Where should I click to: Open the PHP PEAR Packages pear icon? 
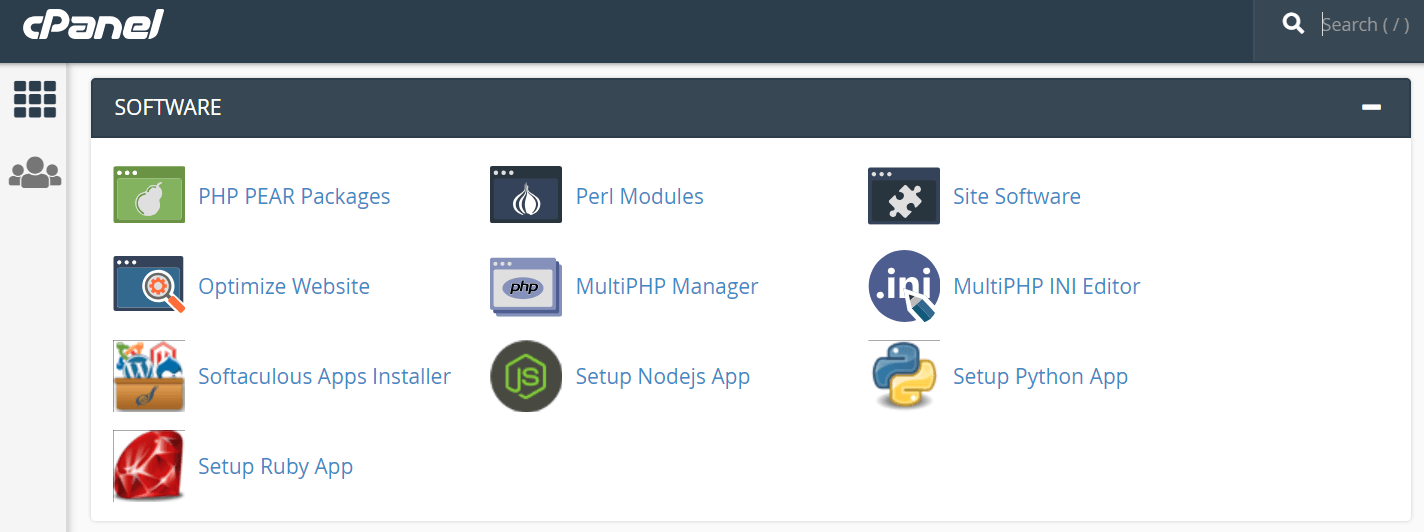[149, 195]
